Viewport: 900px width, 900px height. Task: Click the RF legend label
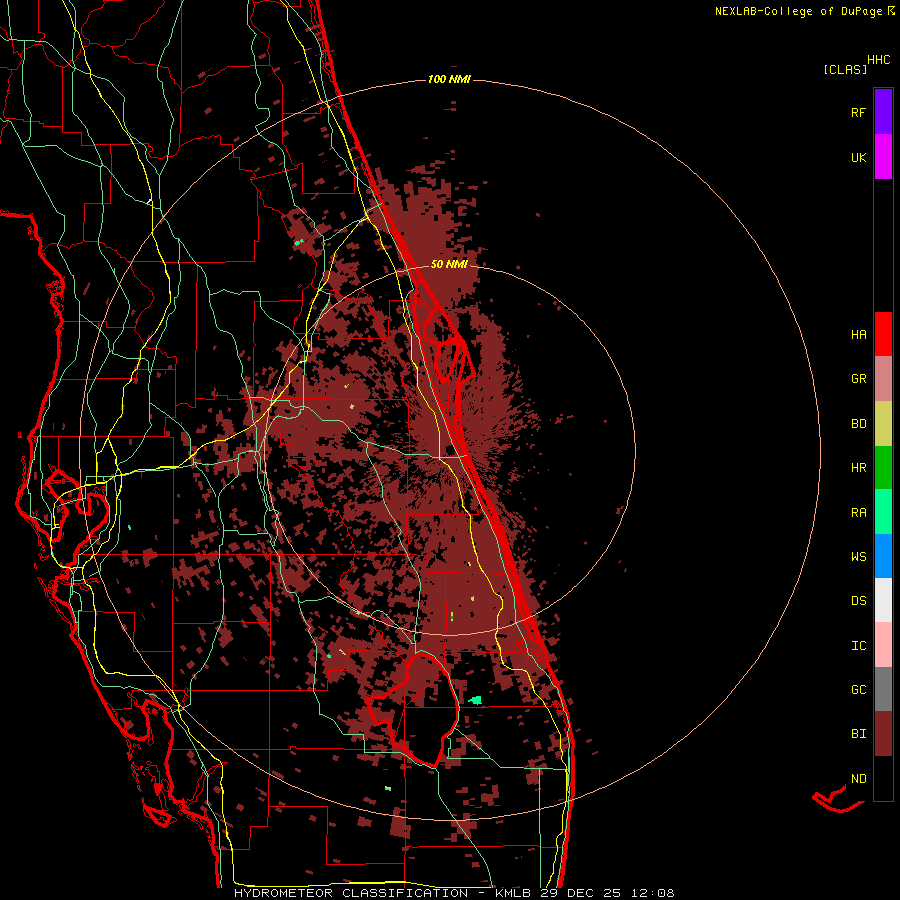858,112
